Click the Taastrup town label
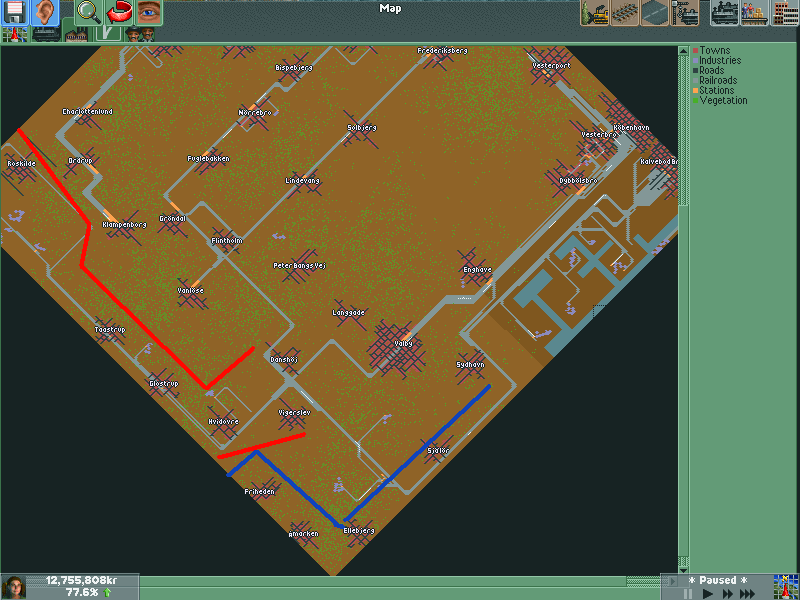 (110, 330)
